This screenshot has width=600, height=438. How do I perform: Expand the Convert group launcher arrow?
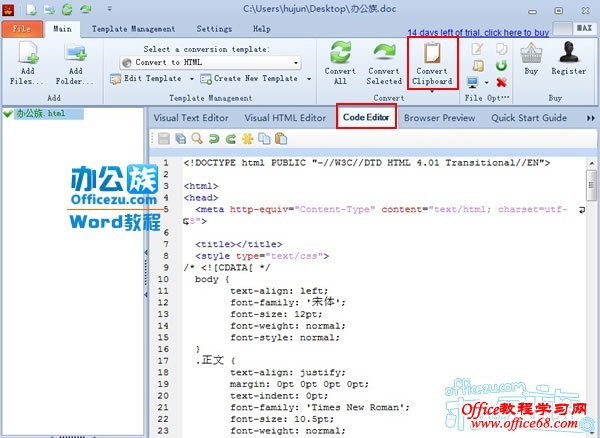pyautogui.click(x=432, y=92)
